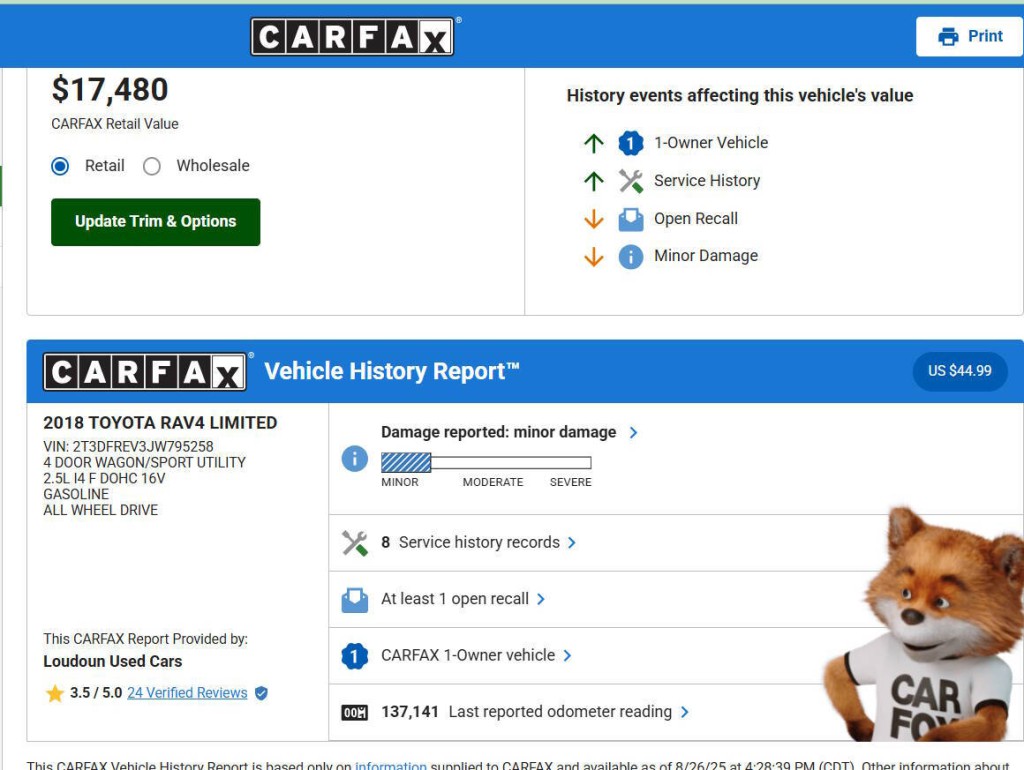
Task: Click the printer icon on the Print button
Action: [x=948, y=37]
